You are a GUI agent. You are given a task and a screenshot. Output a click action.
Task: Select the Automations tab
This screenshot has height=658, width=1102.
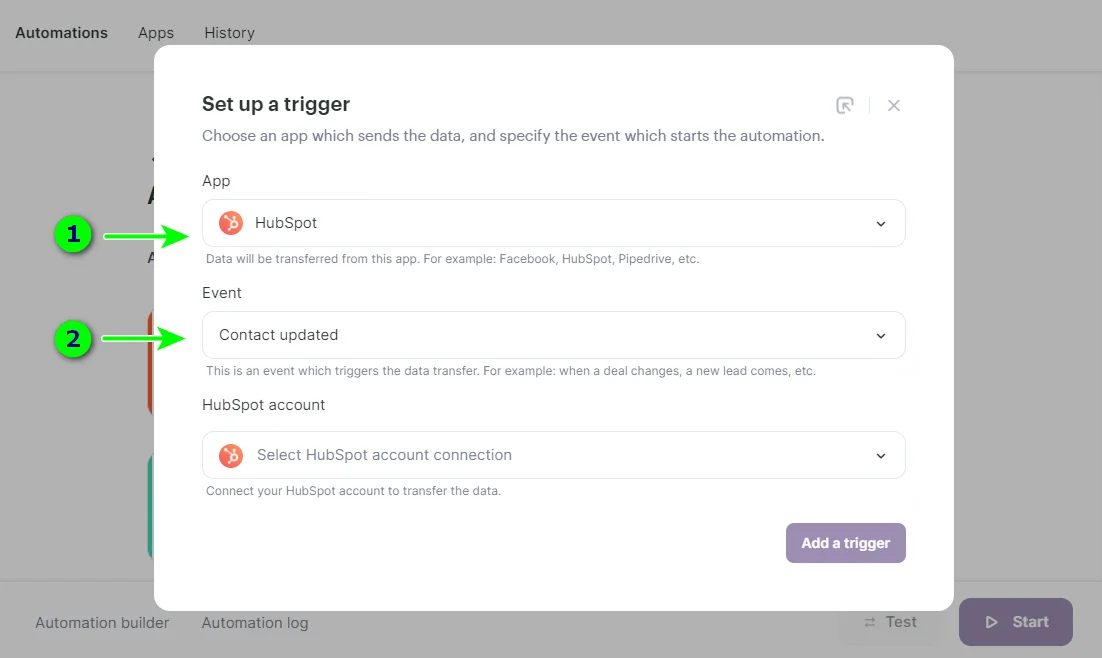click(61, 33)
